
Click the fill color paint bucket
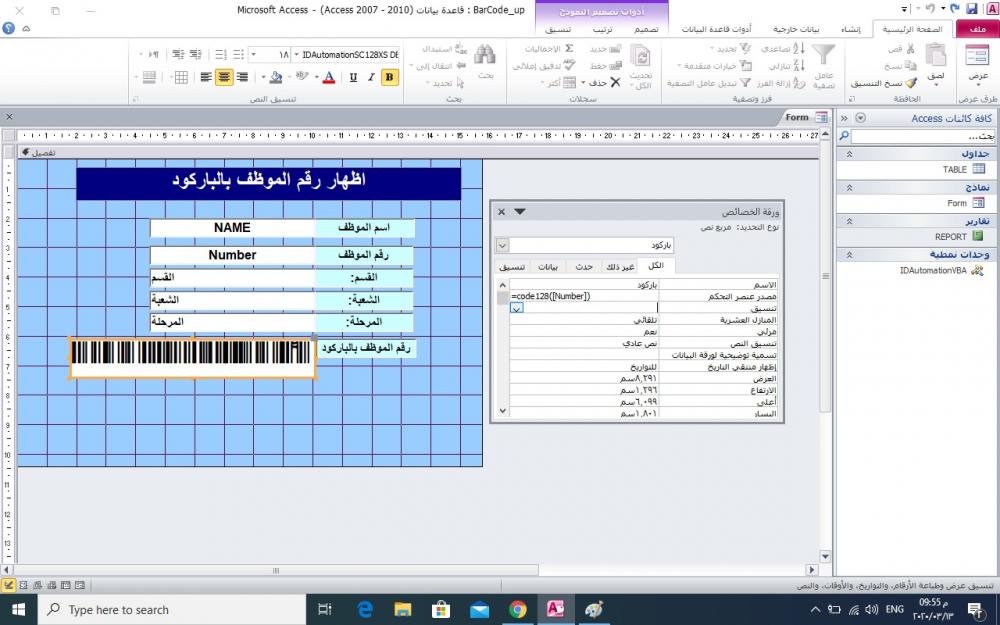[x=276, y=77]
